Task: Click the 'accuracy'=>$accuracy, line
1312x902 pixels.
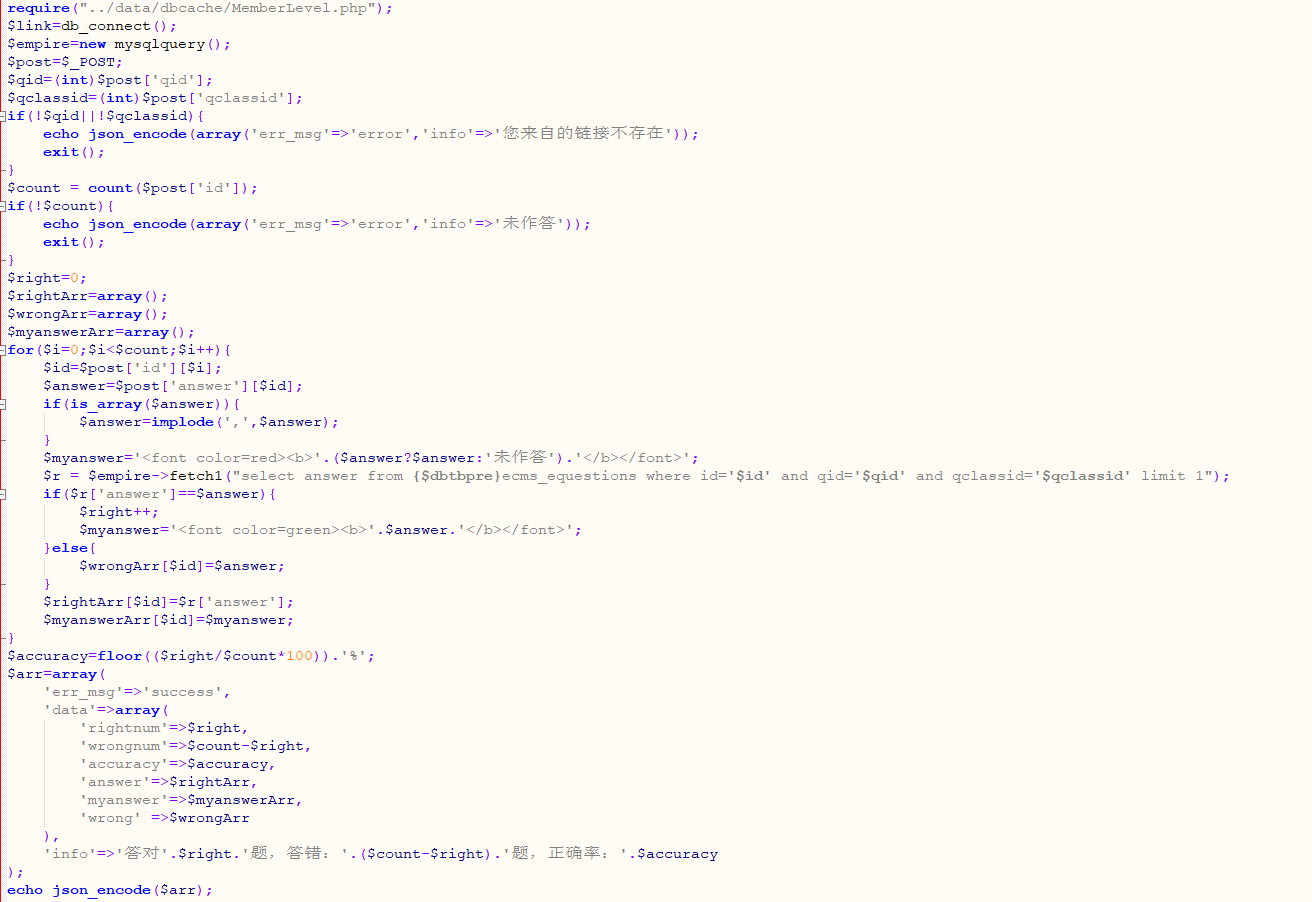Action: [x=178, y=764]
